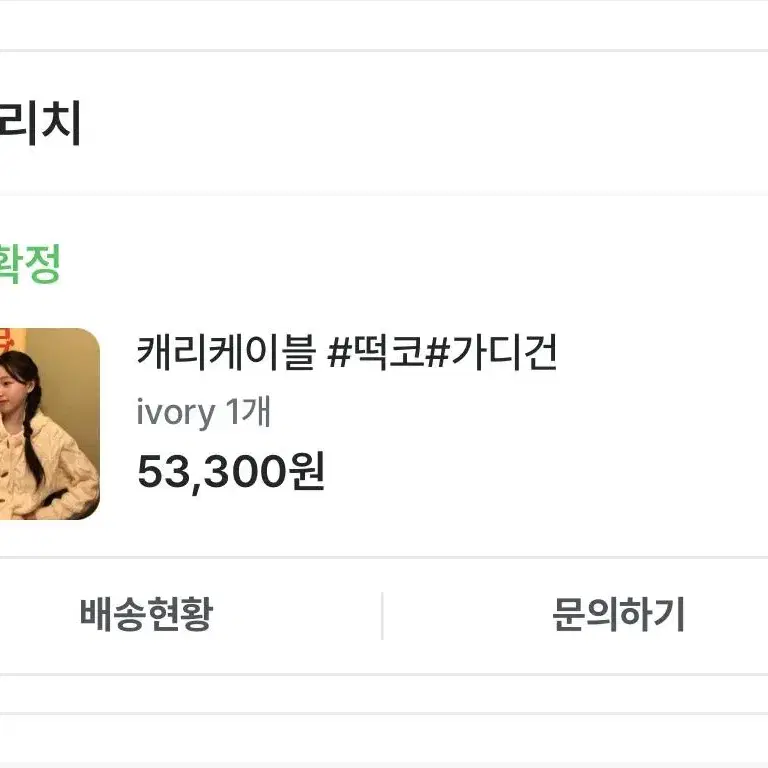Click the horizontal line above 배송현황
Image resolution: width=768 pixels, height=768 pixels.
384,557
